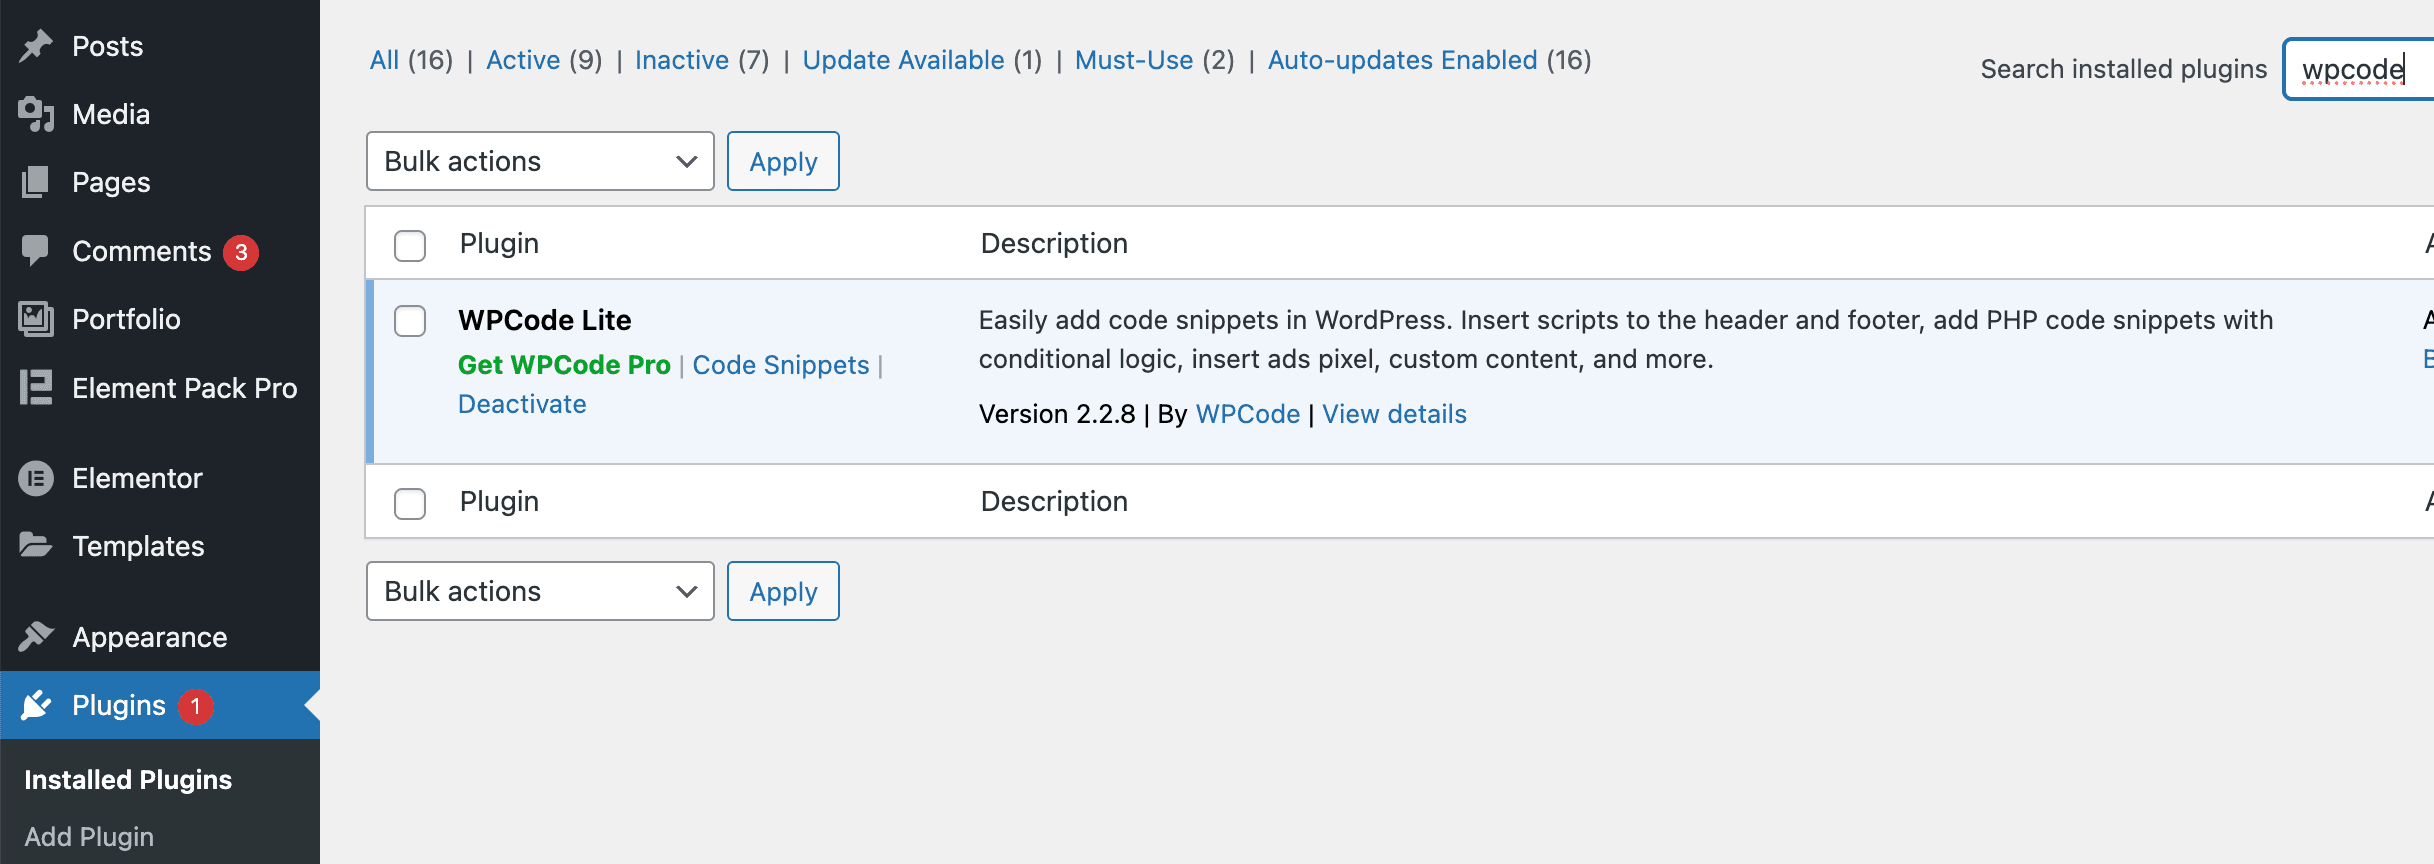
Task: Switch to the Inactive plugins filter
Action: pyautogui.click(x=682, y=59)
